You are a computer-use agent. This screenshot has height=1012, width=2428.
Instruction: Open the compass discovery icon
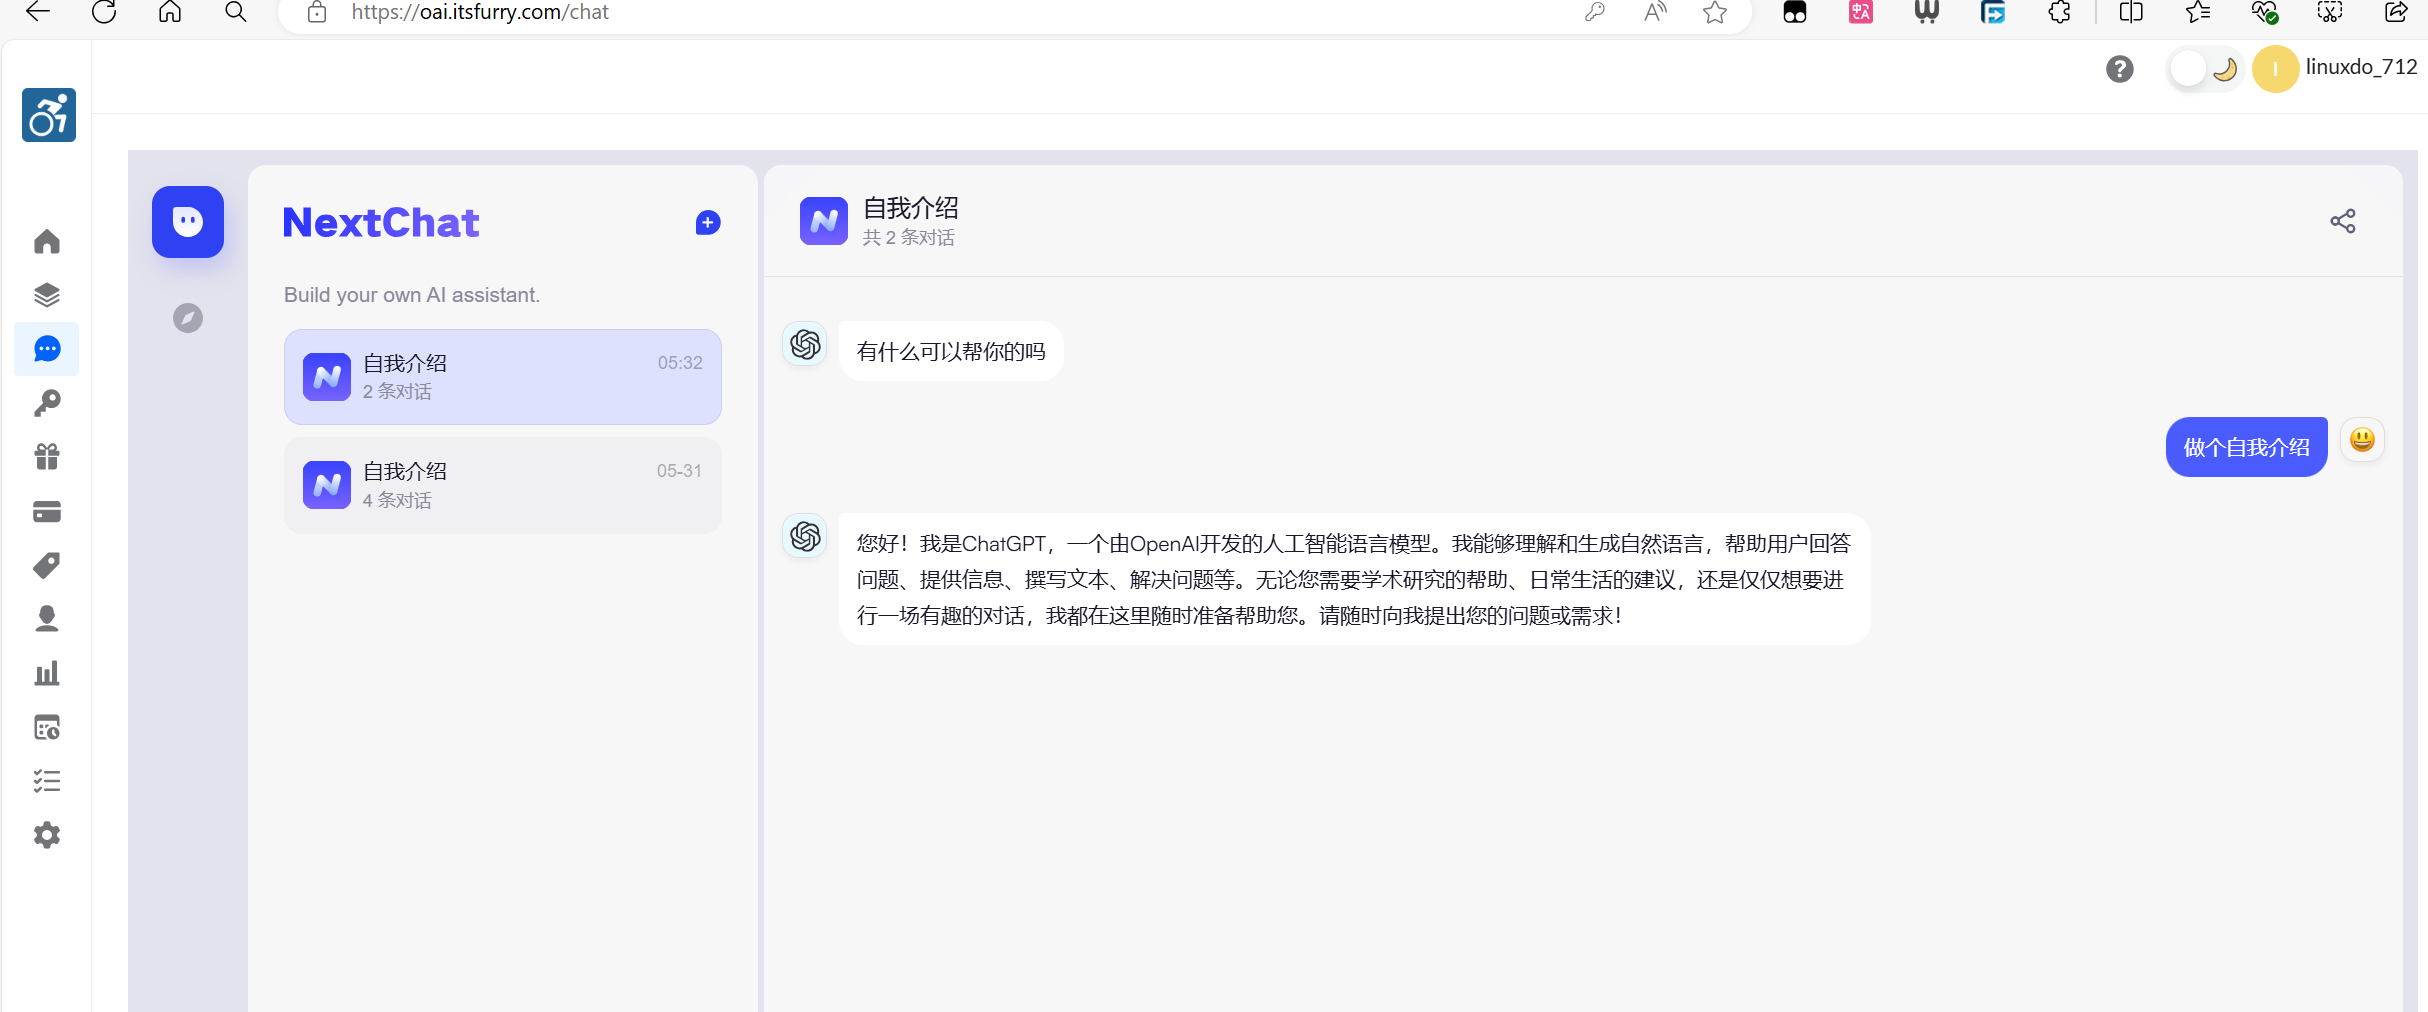(188, 318)
